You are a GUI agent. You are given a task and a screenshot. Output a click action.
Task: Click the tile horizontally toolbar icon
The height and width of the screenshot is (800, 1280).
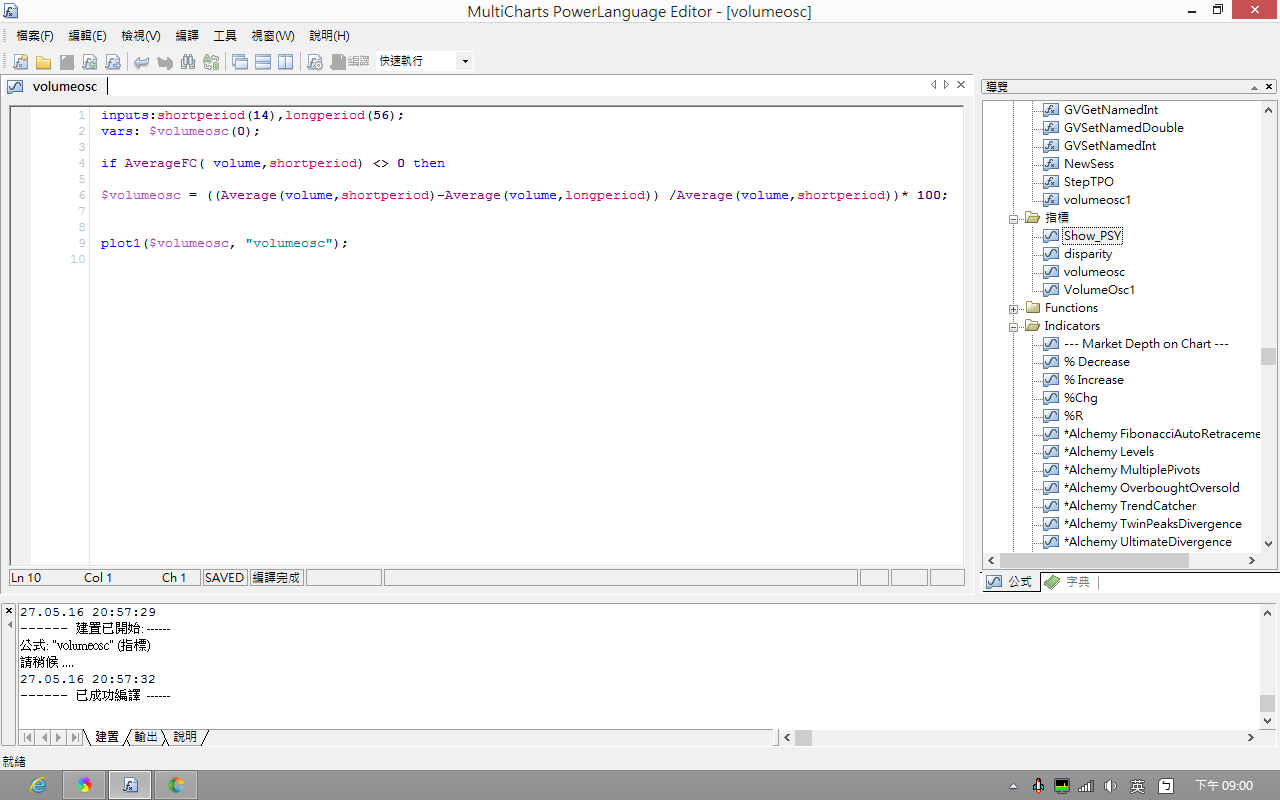tap(263, 62)
